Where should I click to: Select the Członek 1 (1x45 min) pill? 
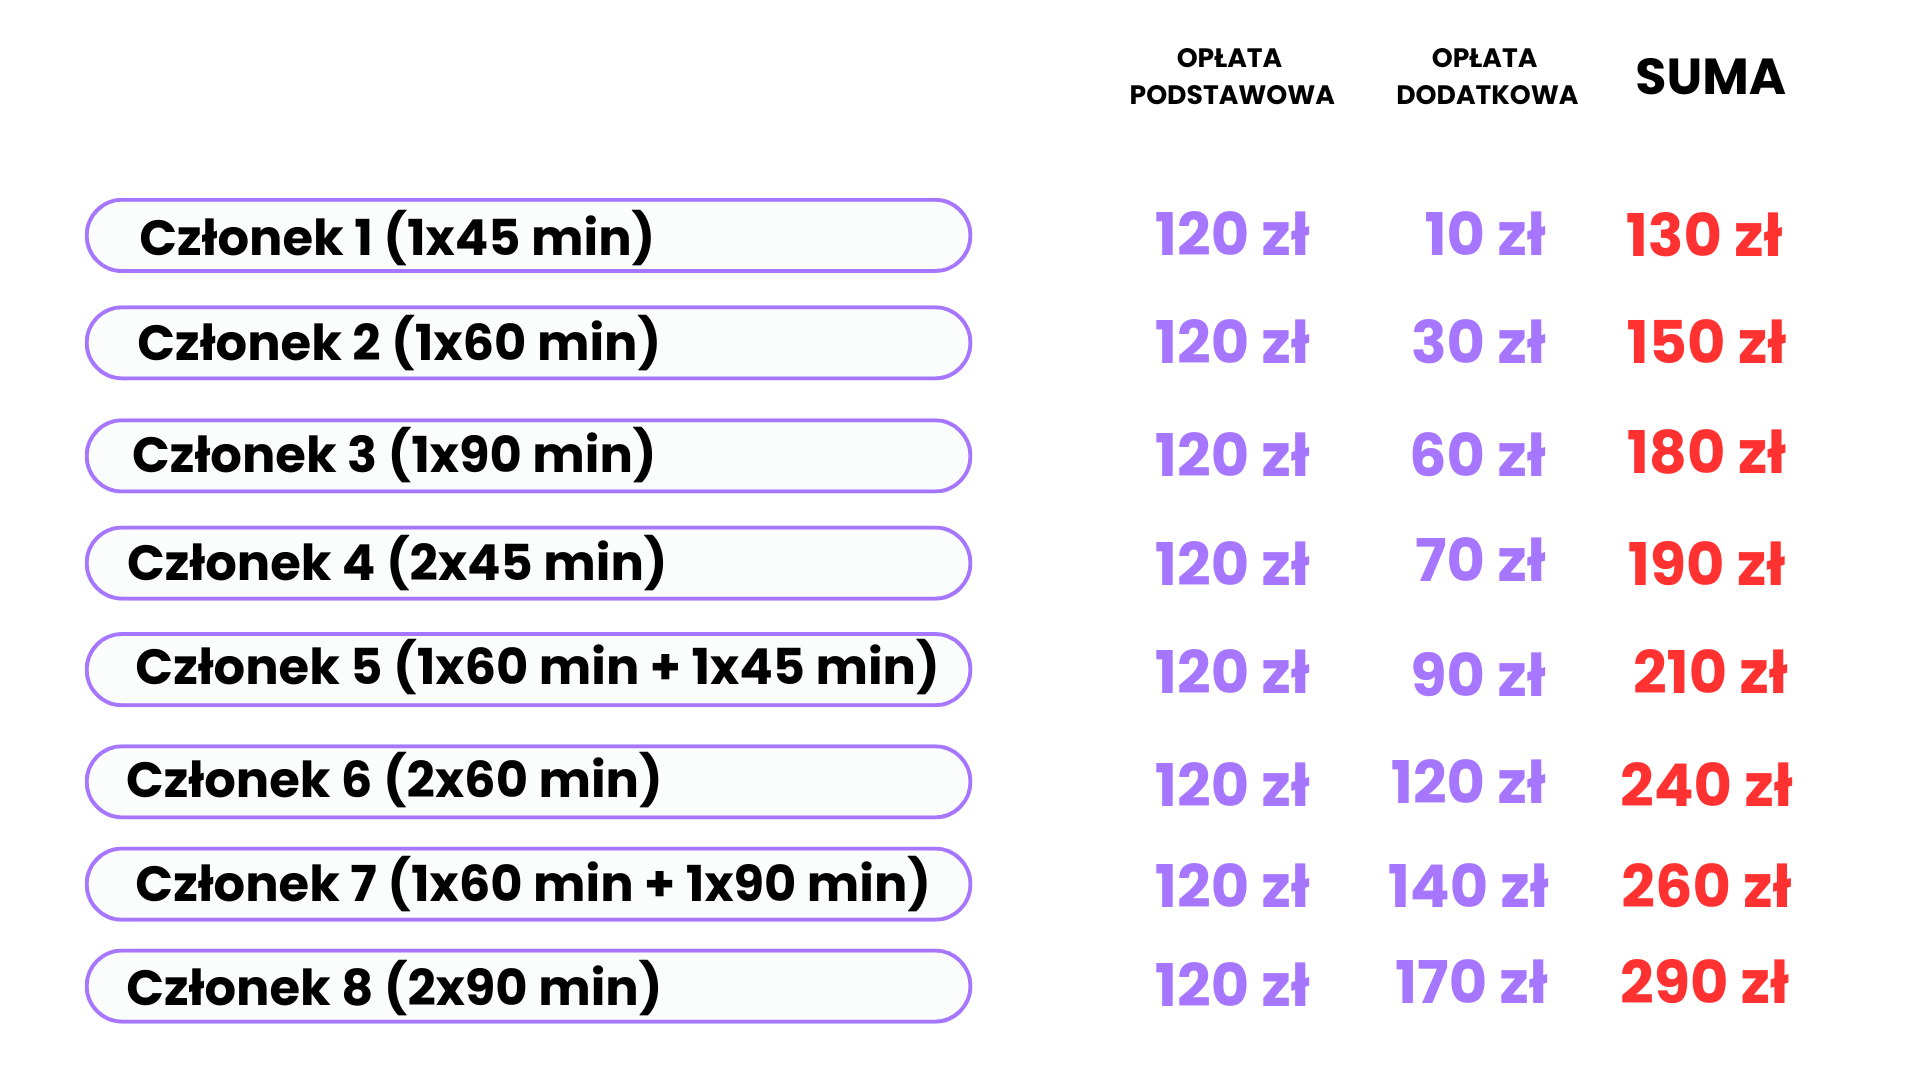coord(528,236)
